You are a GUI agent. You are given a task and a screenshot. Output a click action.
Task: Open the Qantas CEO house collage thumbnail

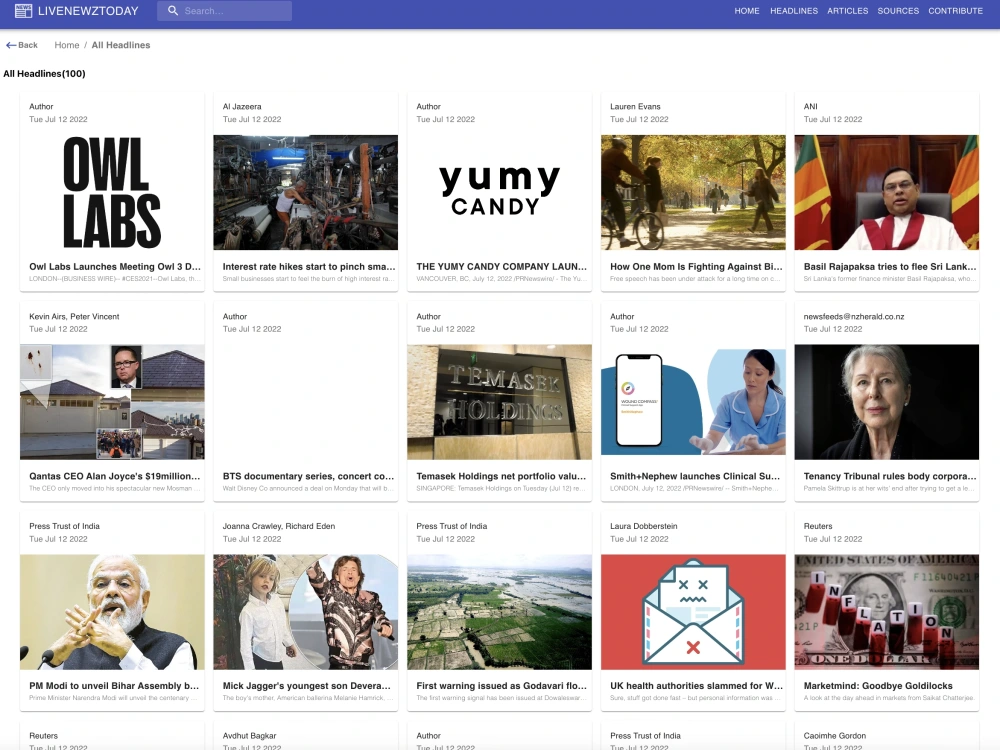112,402
